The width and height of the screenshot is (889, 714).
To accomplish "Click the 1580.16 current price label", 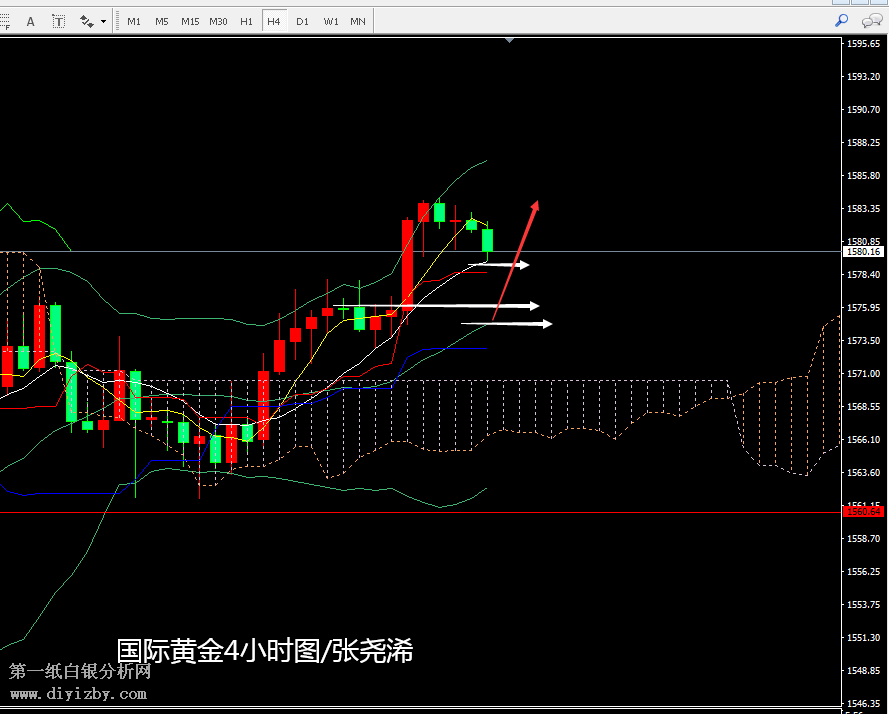I will point(863,252).
